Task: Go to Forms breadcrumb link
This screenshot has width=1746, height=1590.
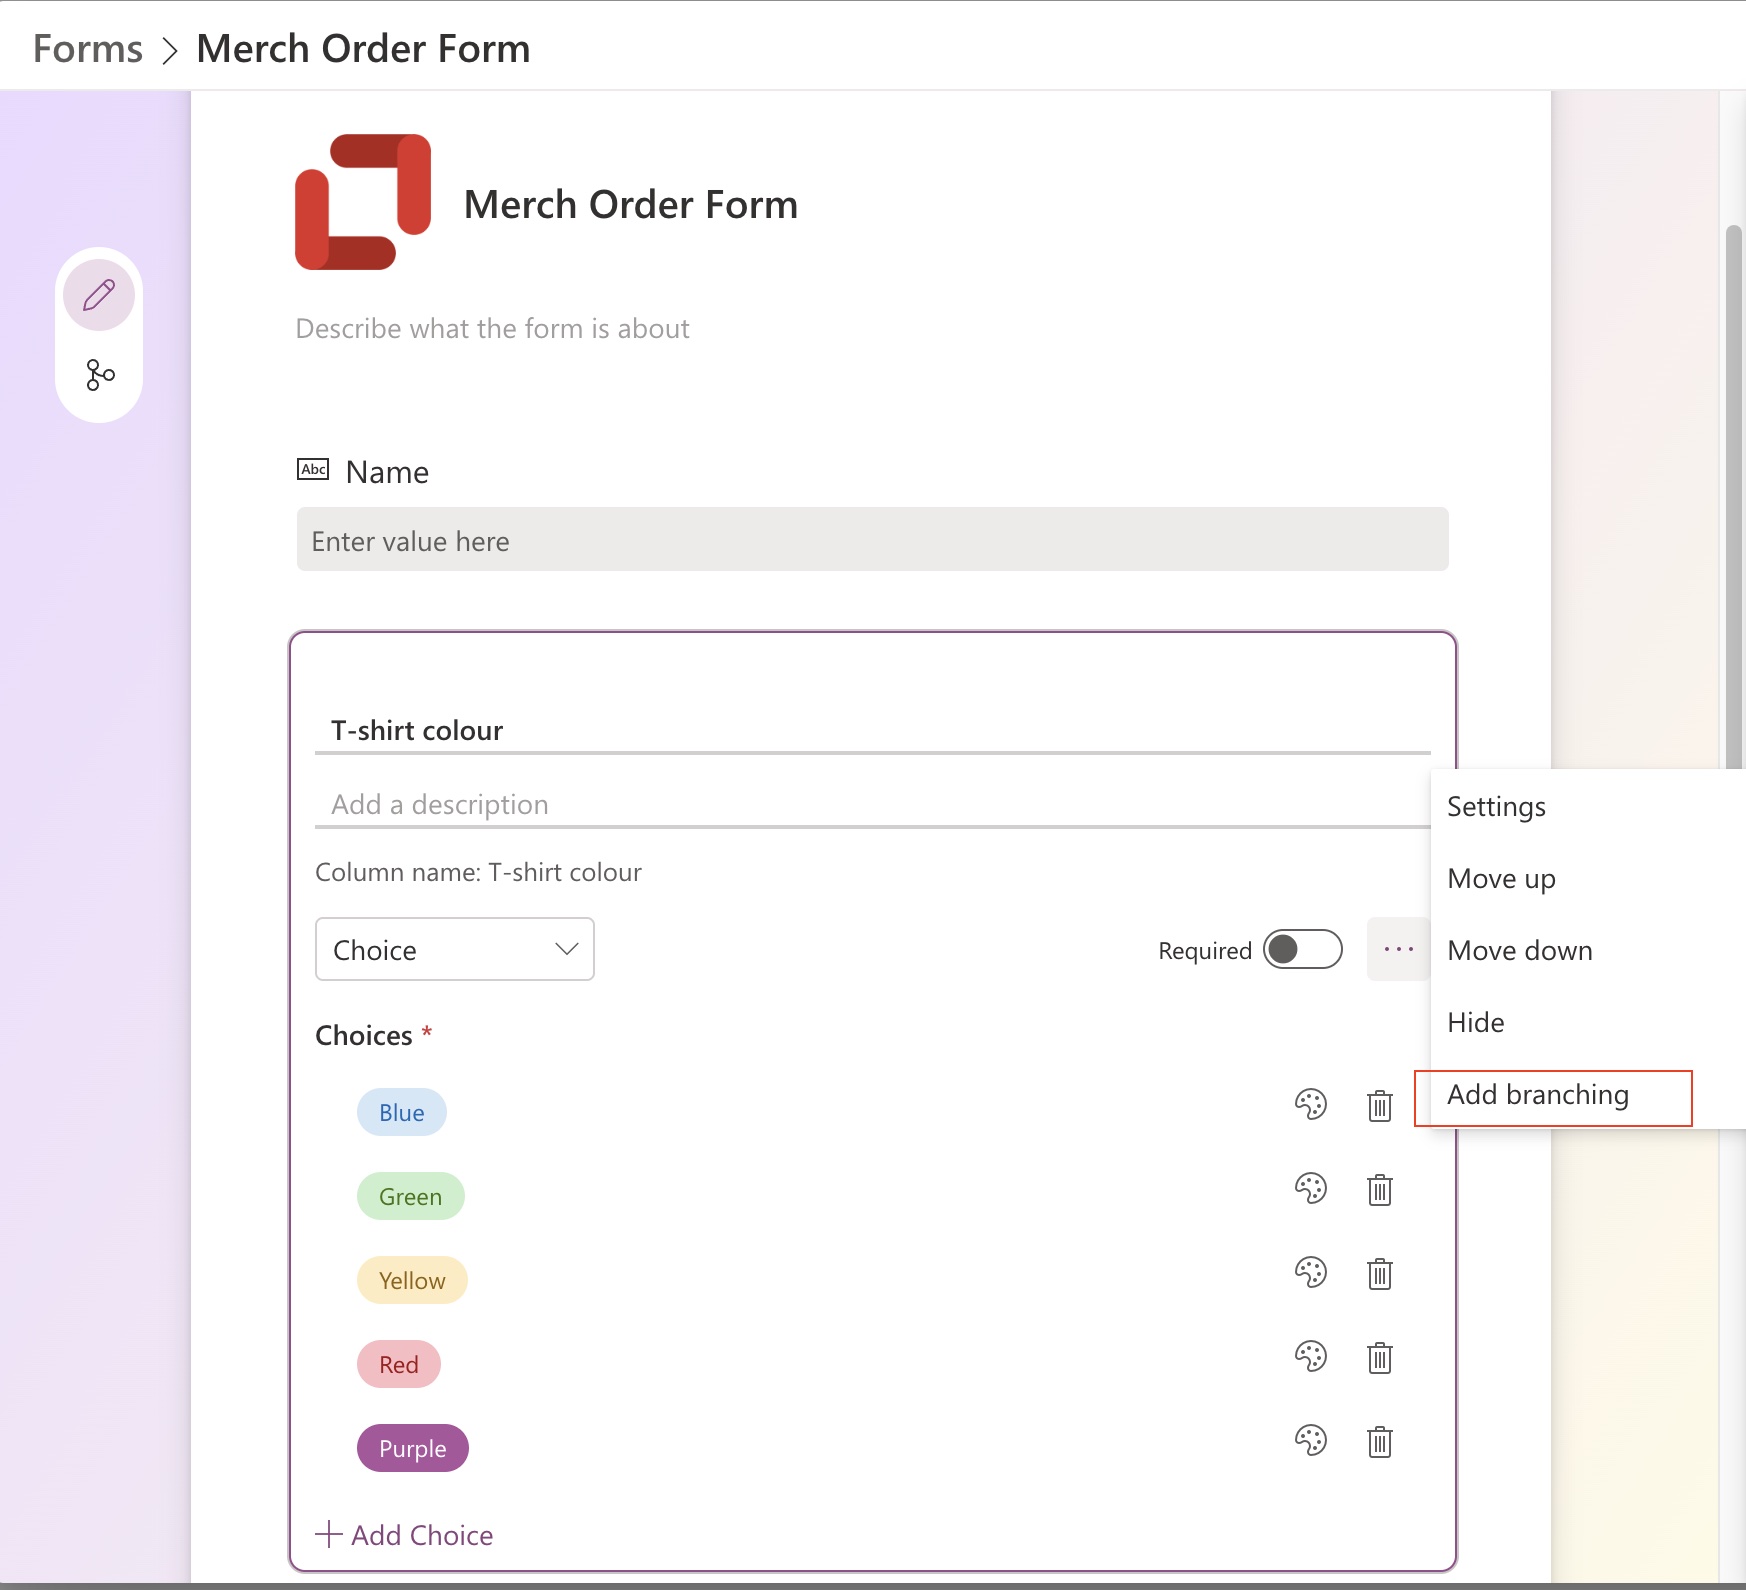Action: pyautogui.click(x=88, y=48)
